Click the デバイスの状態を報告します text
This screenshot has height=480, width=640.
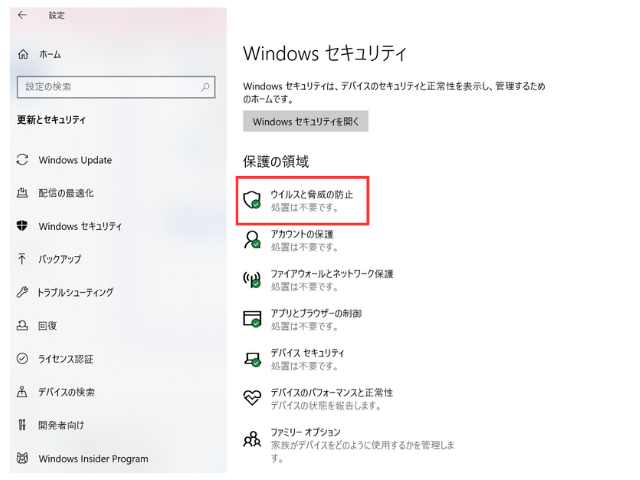click(x=326, y=406)
